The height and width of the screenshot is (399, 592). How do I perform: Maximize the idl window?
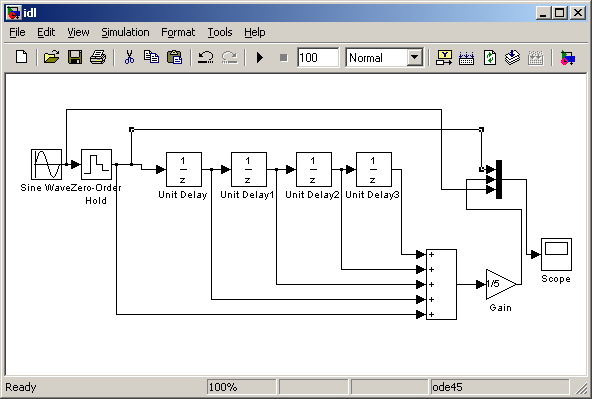[x=560, y=13]
